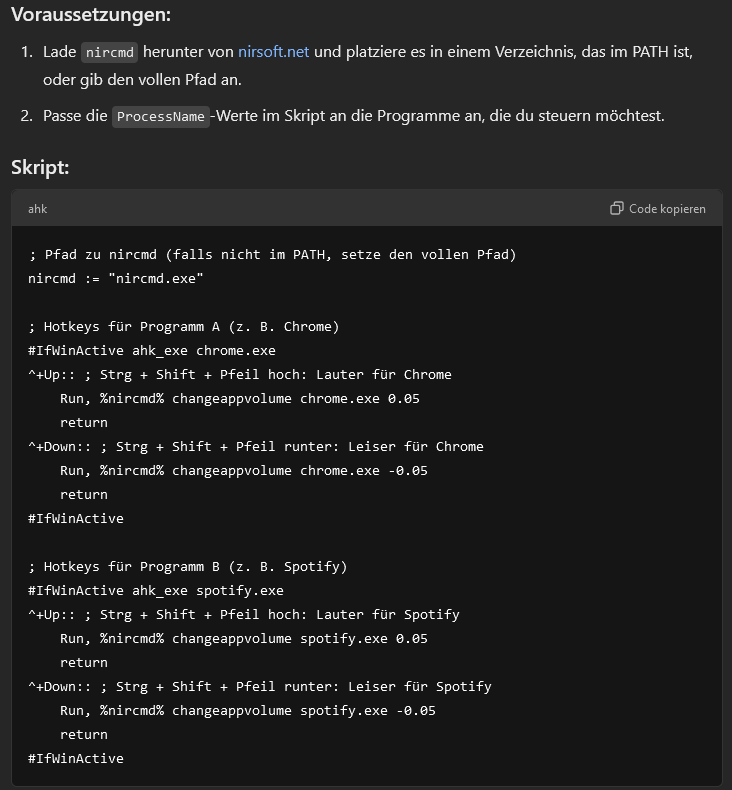Click the "Leiser für Chrome" hotkey line
The height and width of the screenshot is (790, 732).
[x=256, y=446]
